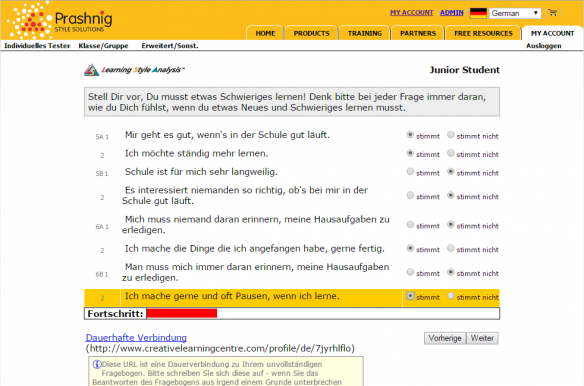Click the 'Dauerhafte Verbindung' link
Image resolution: width=584 pixels, height=386 pixels.
point(136,338)
